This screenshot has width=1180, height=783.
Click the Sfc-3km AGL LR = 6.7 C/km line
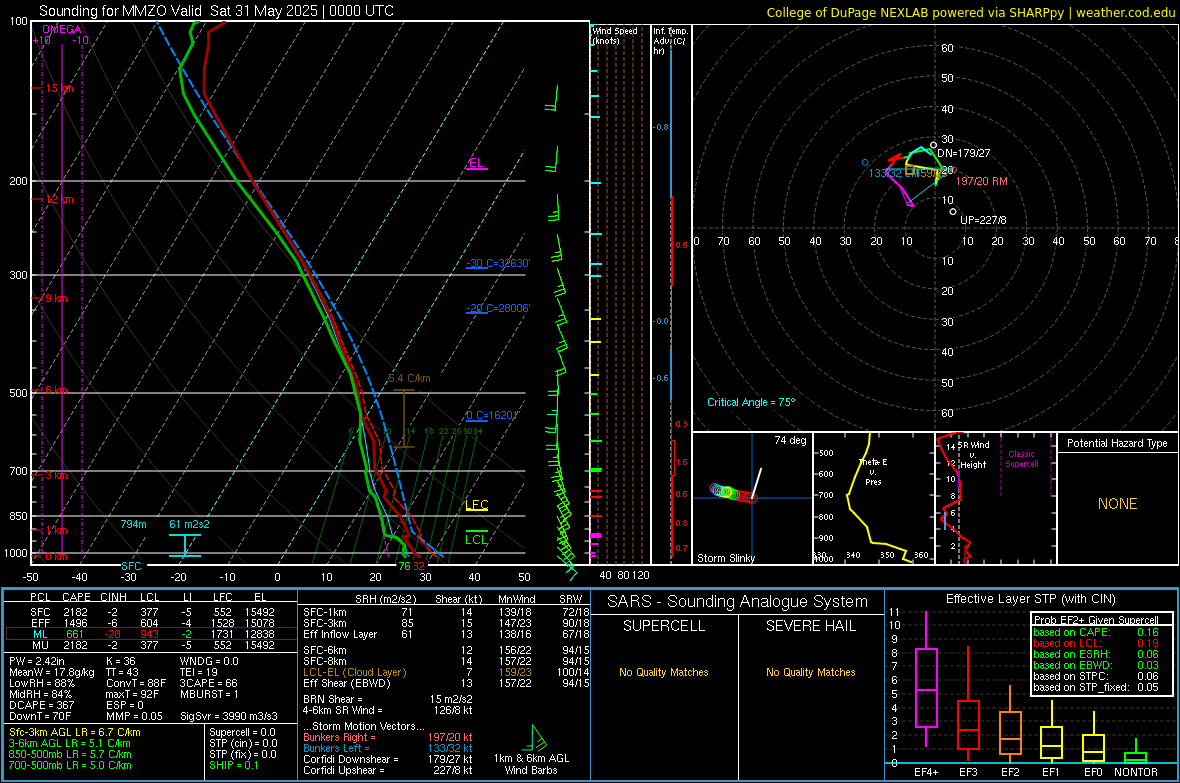75,732
